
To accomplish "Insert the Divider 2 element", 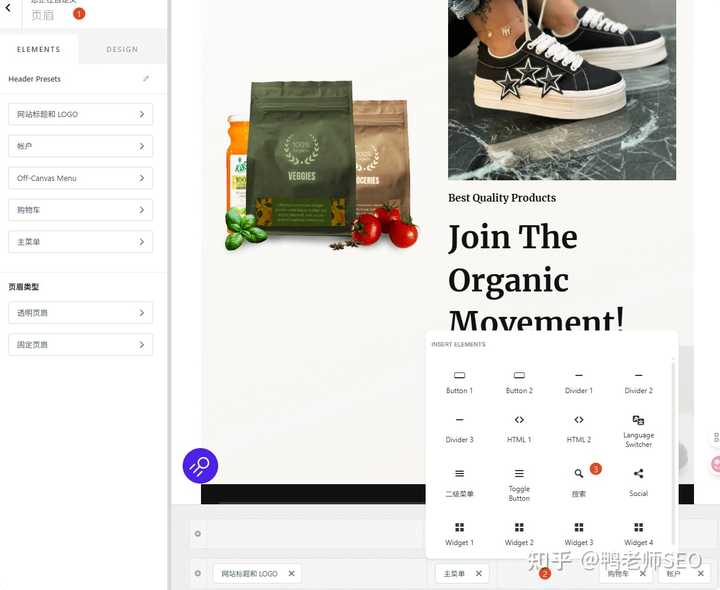I will [x=638, y=382].
